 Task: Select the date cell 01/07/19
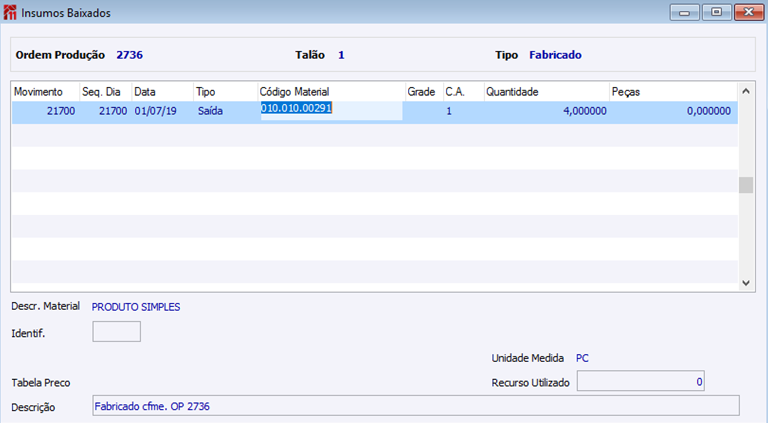coord(163,111)
